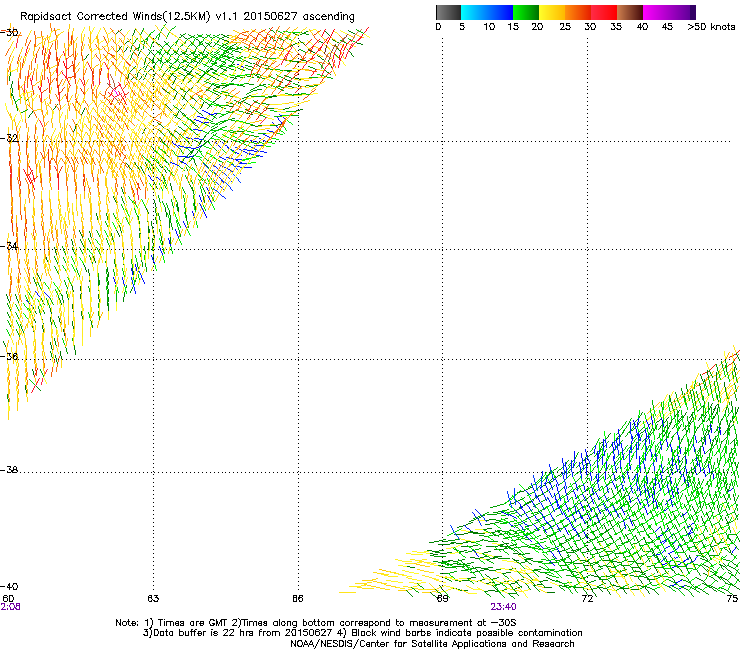Select the orange 25–30 knots legend segment

[578, 12]
